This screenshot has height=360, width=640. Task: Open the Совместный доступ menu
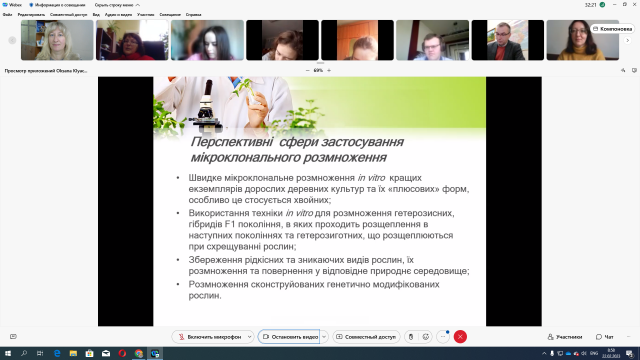point(69,15)
